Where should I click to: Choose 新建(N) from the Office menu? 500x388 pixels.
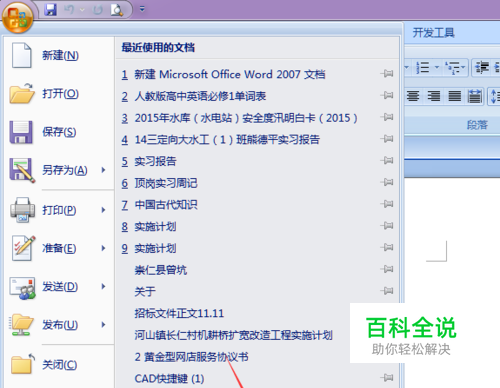pyautogui.click(x=59, y=55)
